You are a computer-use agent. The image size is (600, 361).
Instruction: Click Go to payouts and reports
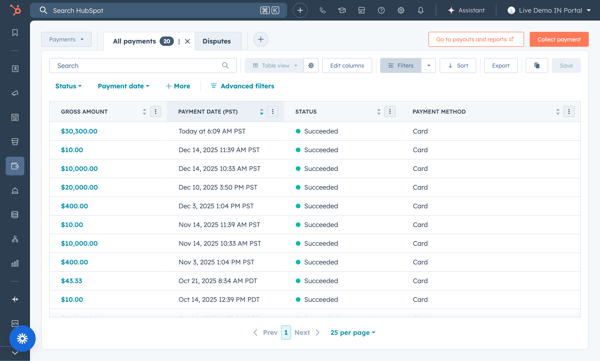click(x=476, y=39)
